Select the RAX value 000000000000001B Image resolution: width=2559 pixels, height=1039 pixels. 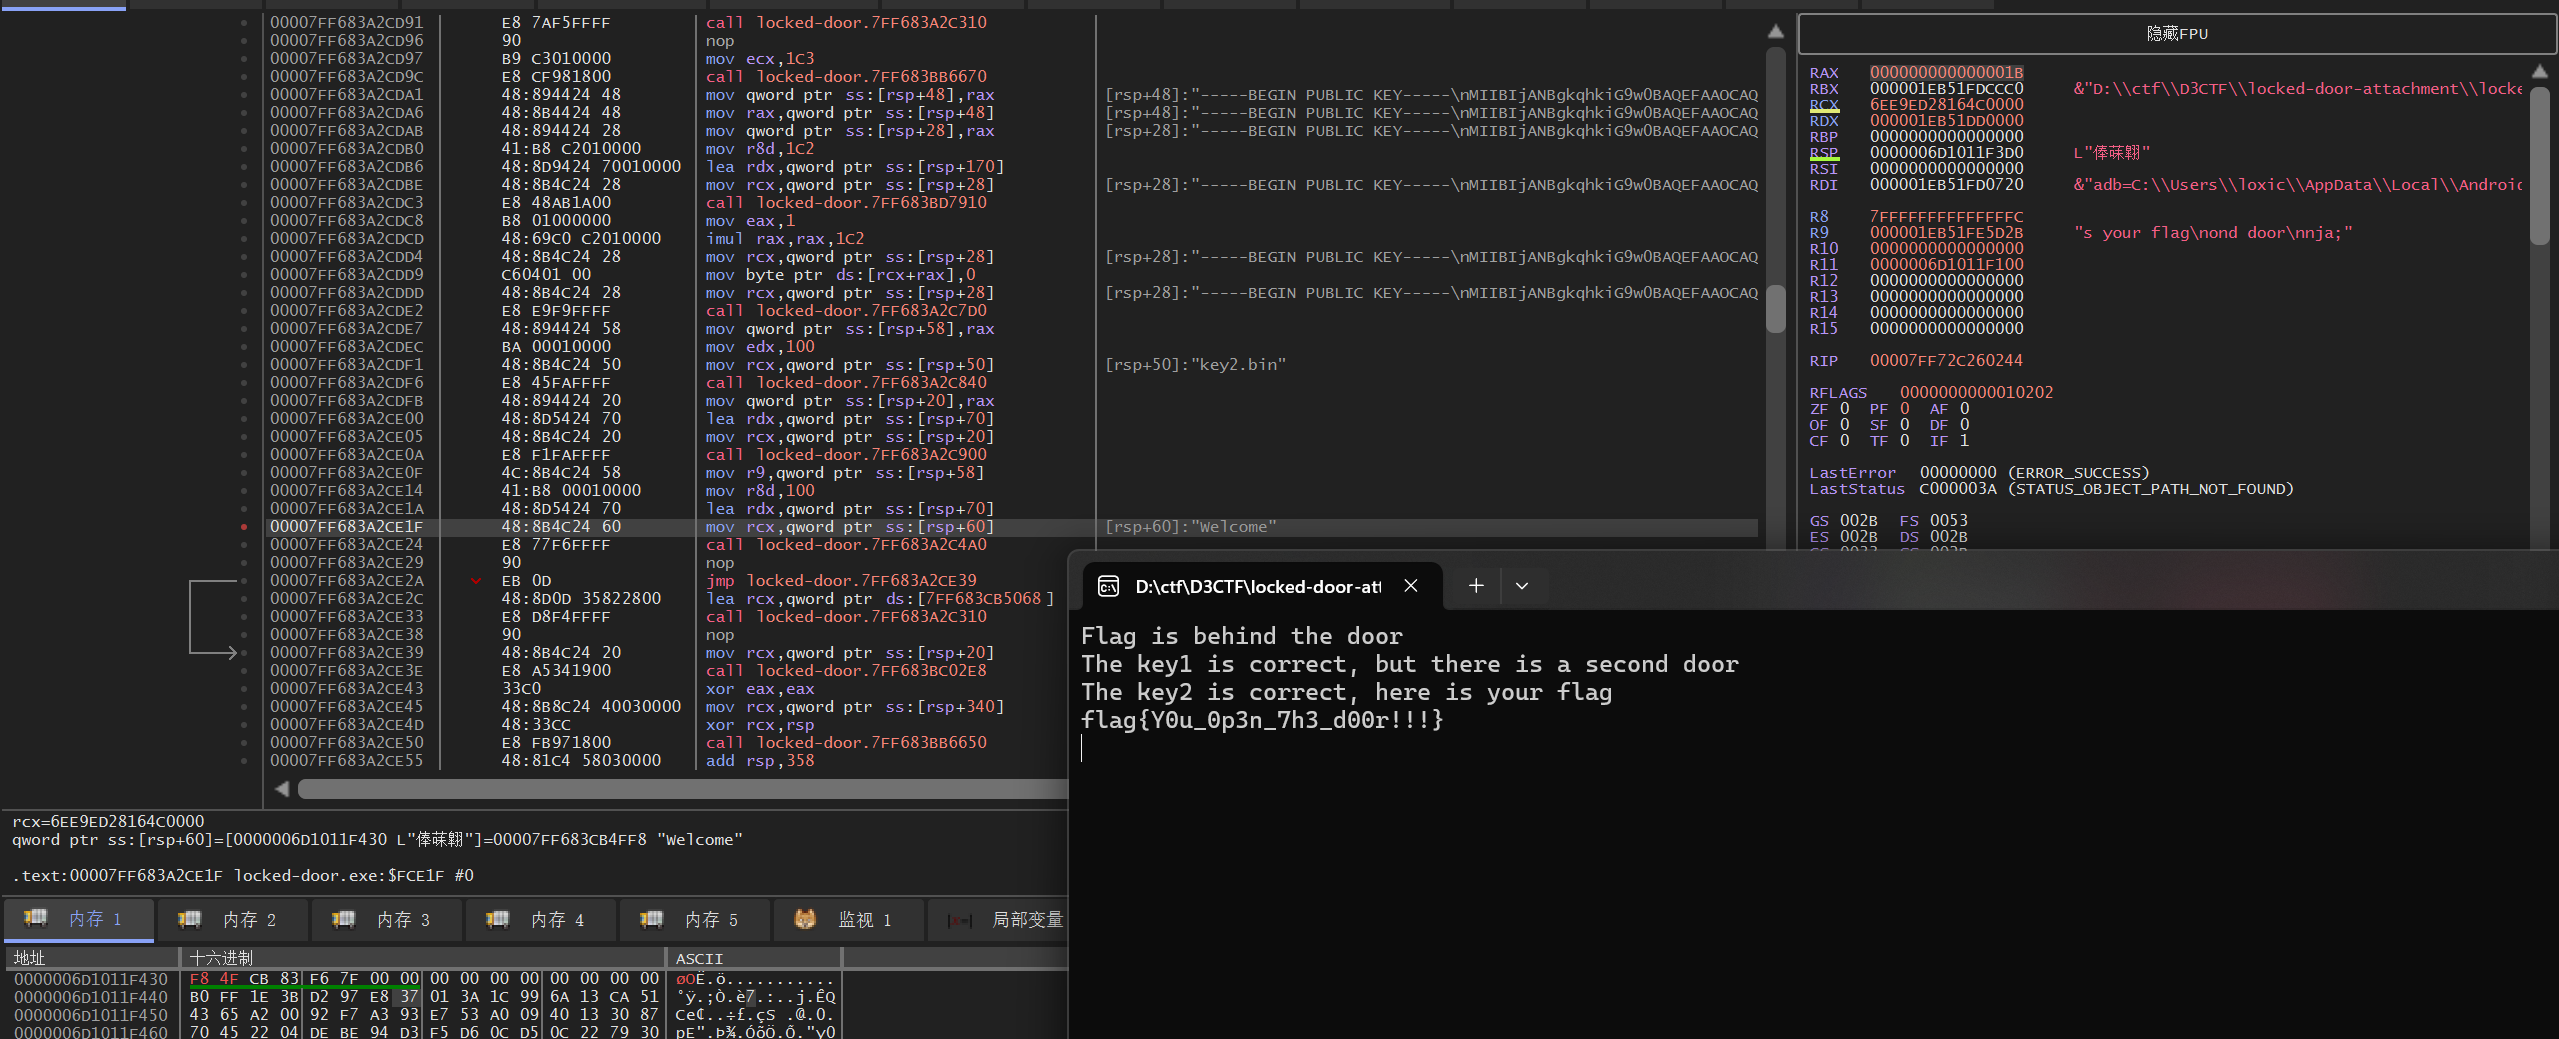tap(1946, 73)
